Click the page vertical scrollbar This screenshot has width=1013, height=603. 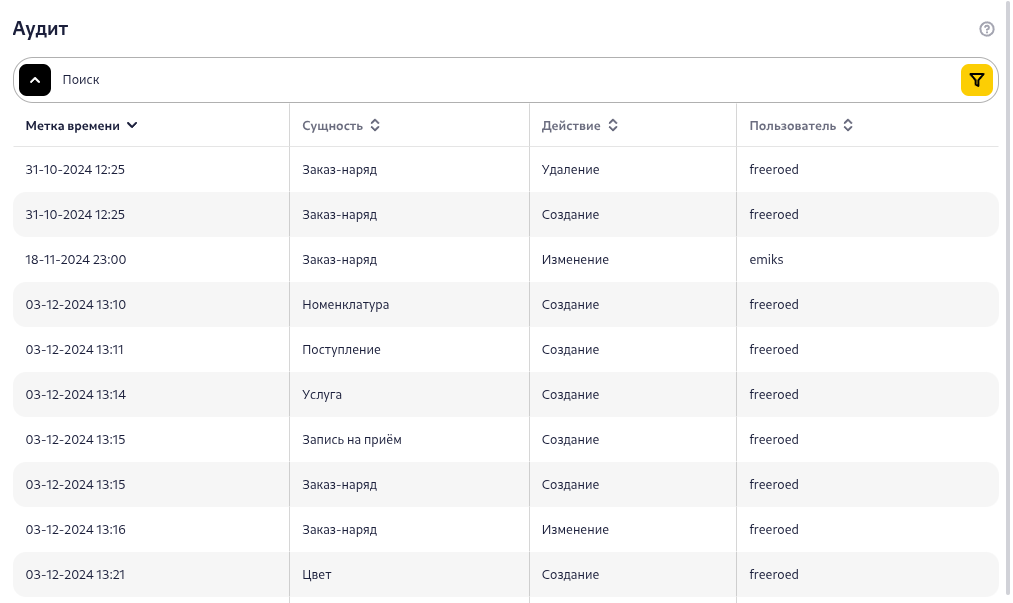[1009, 300]
